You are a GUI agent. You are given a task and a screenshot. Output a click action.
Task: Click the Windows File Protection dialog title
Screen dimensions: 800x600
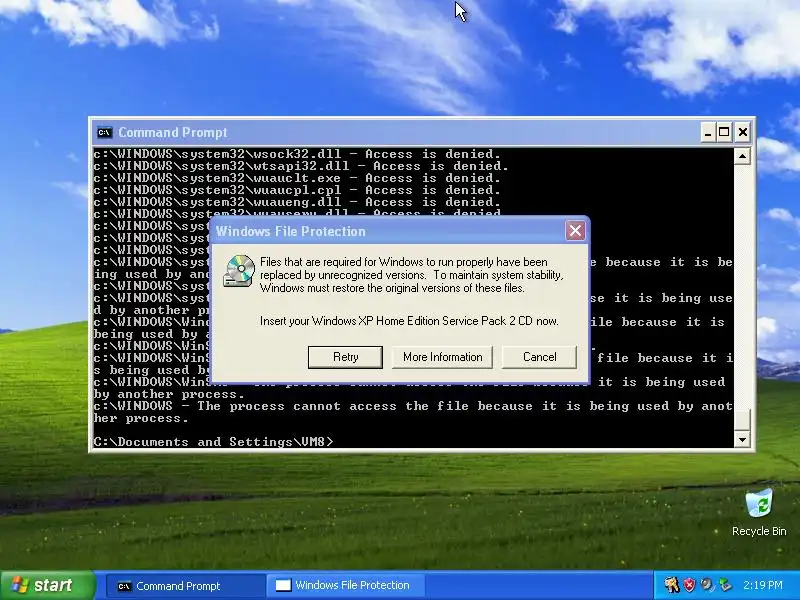[x=291, y=231]
